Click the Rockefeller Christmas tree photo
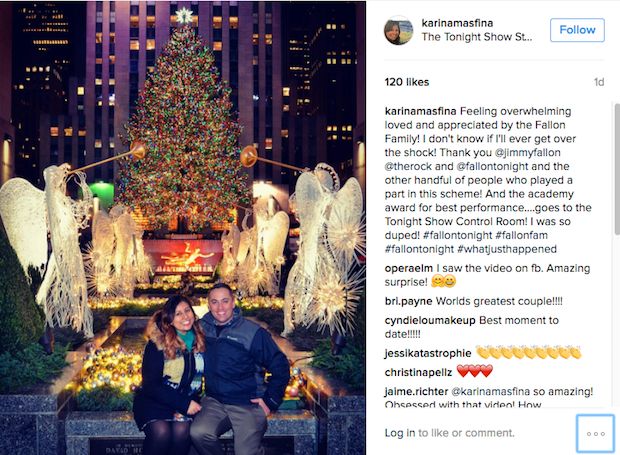 tap(183, 228)
